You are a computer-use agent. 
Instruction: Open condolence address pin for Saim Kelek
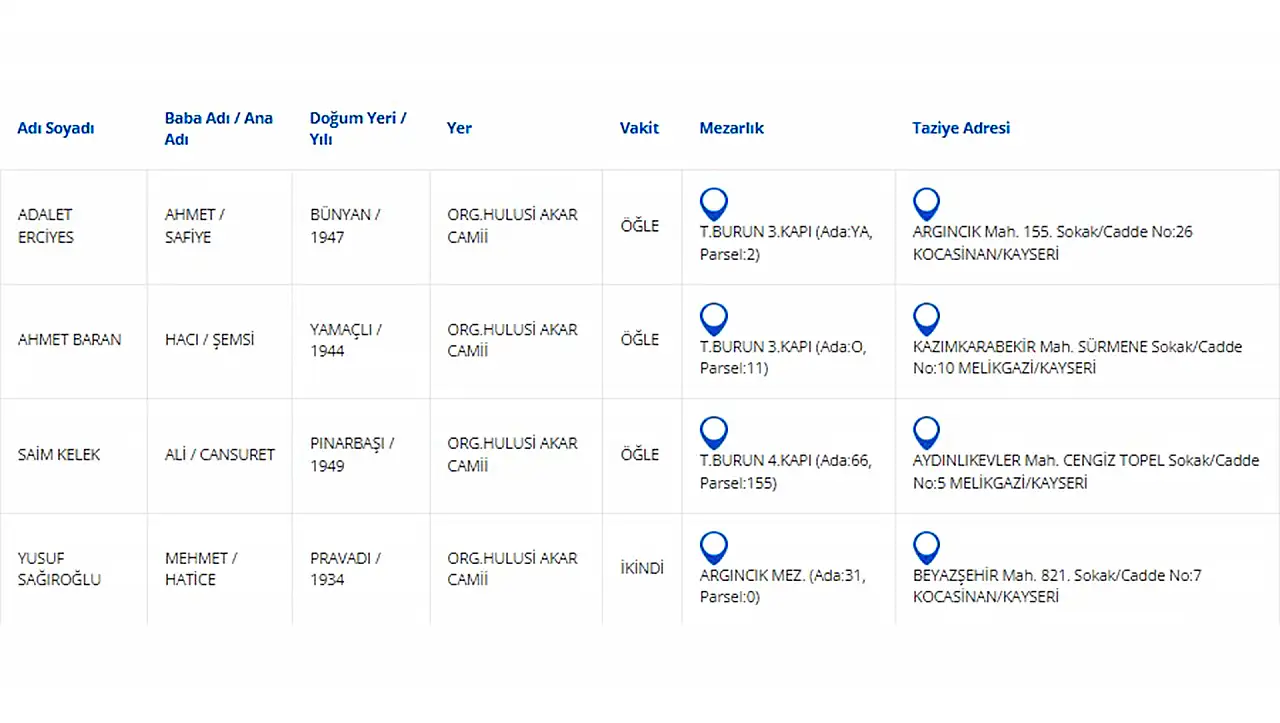point(926,433)
